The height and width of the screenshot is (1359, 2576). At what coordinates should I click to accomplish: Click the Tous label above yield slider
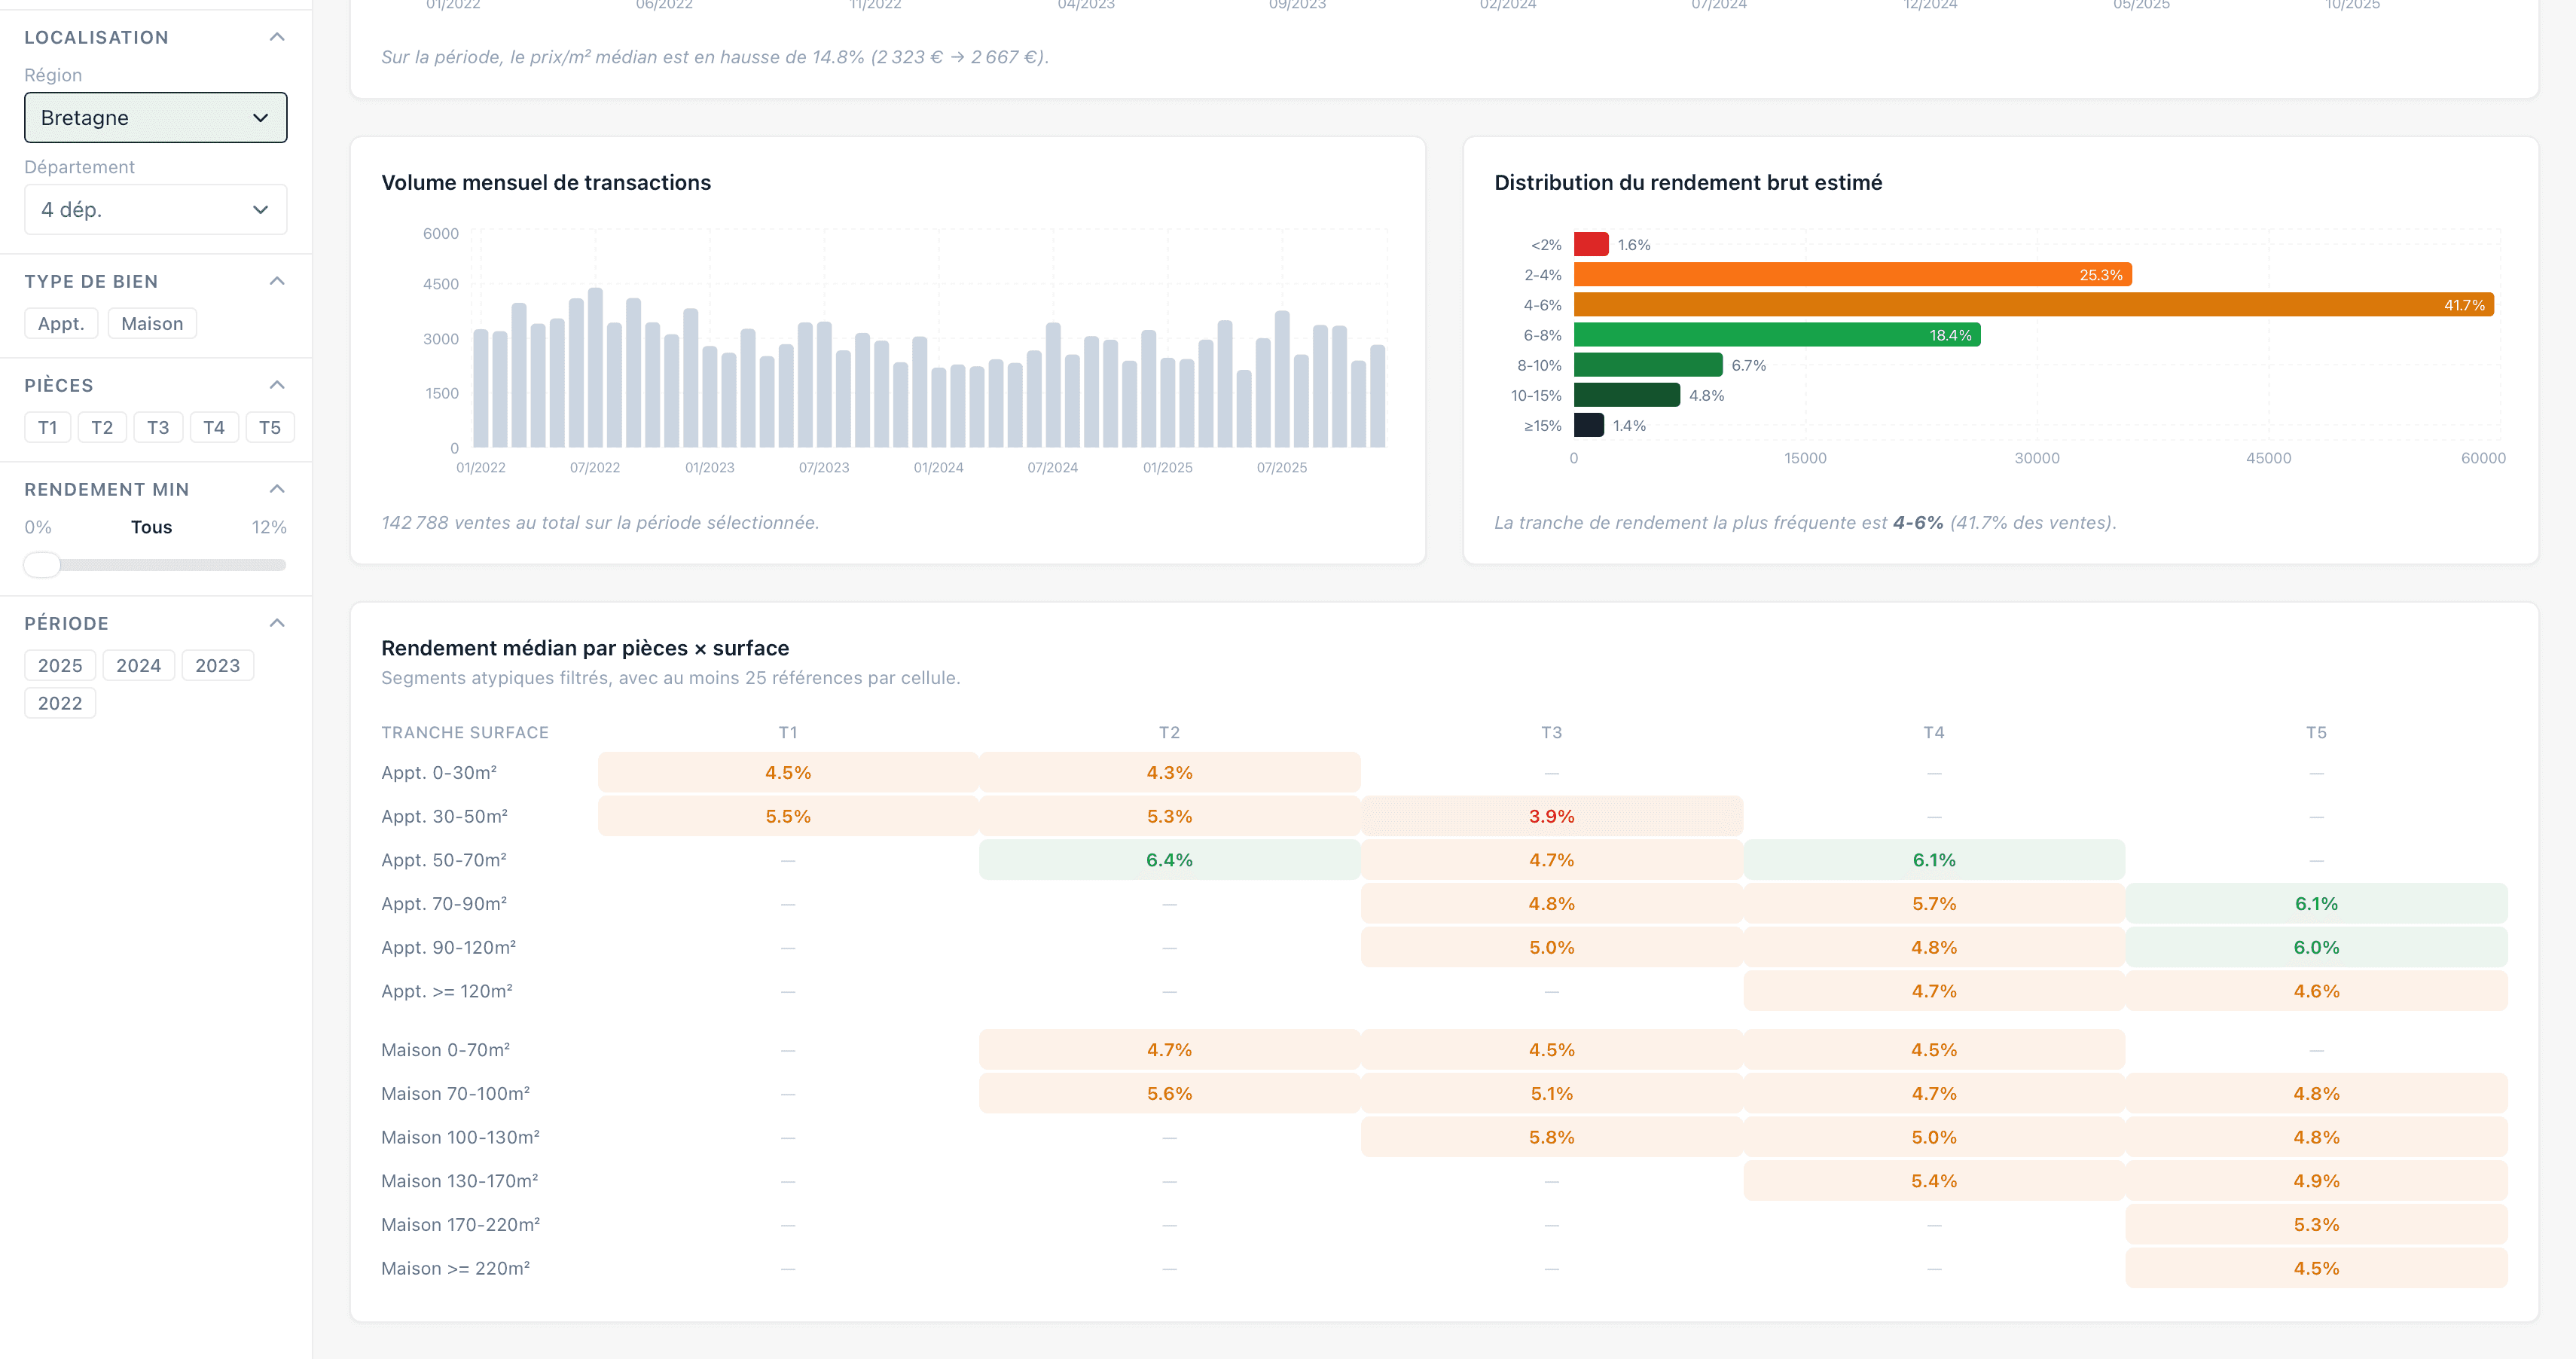coord(151,527)
